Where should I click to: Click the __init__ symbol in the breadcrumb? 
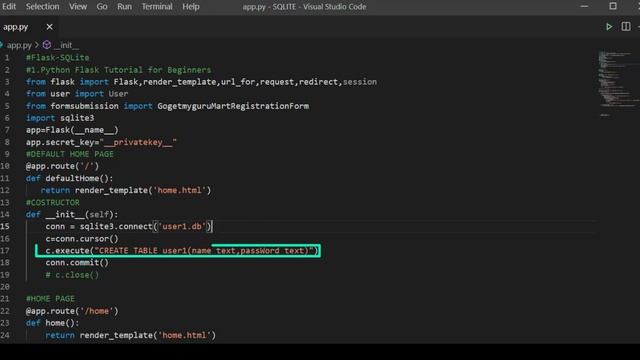click(66, 45)
